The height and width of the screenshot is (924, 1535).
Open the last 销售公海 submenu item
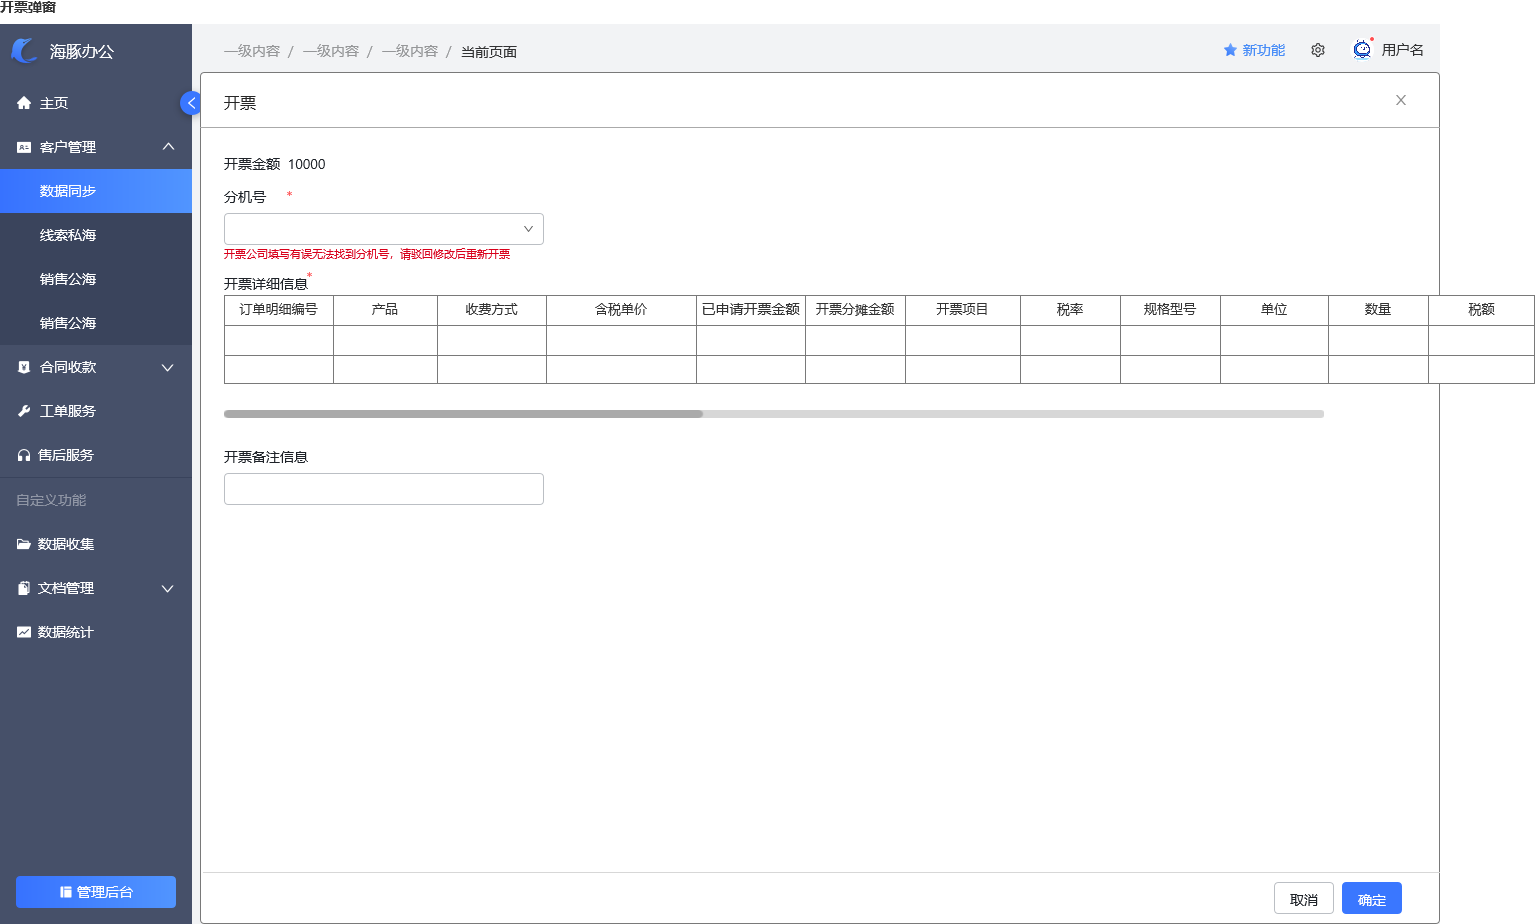tap(96, 323)
